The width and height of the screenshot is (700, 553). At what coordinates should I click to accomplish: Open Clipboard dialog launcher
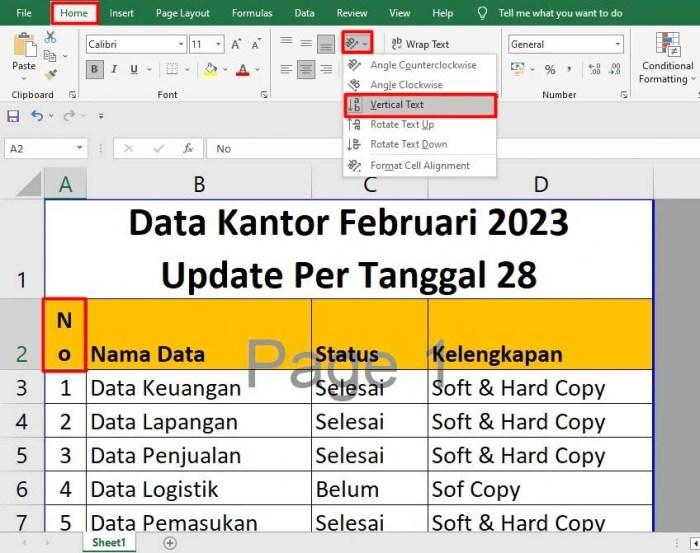[x=72, y=95]
